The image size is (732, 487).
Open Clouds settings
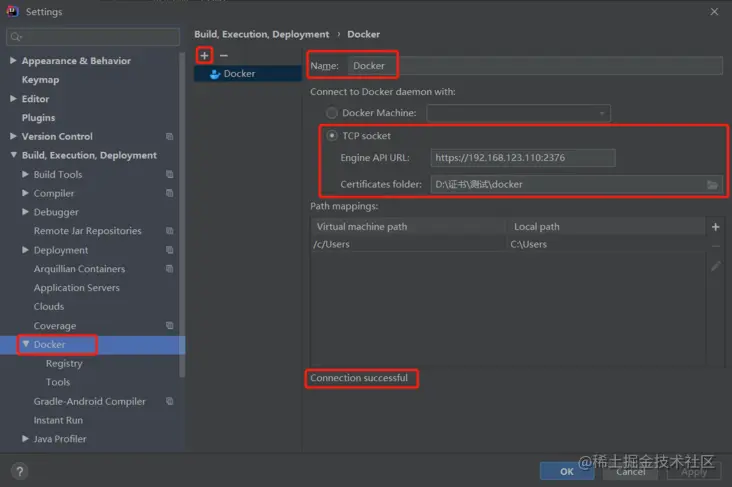[x=49, y=307]
